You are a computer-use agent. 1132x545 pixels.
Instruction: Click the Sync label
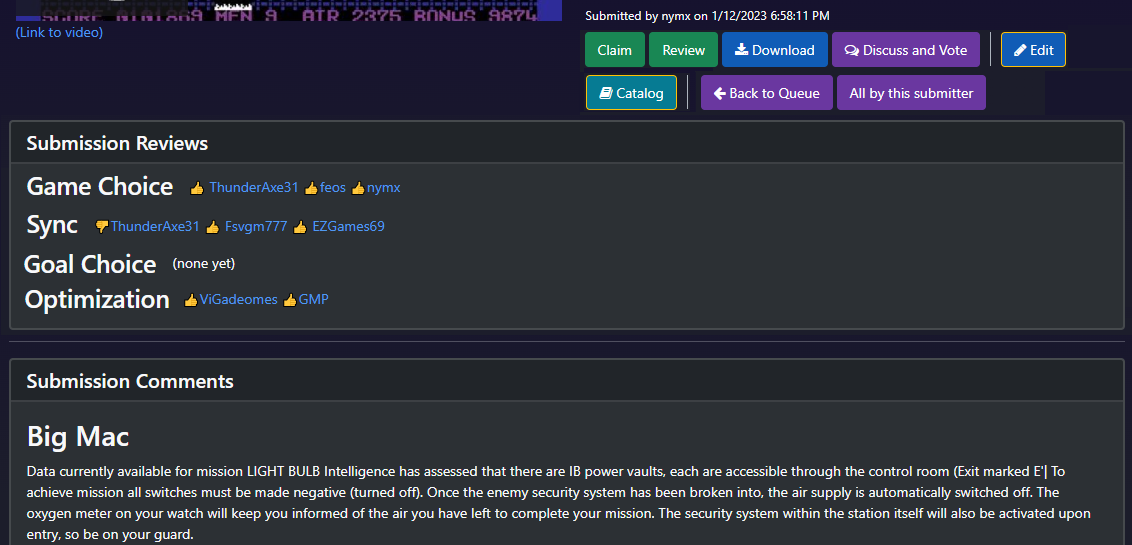point(52,225)
